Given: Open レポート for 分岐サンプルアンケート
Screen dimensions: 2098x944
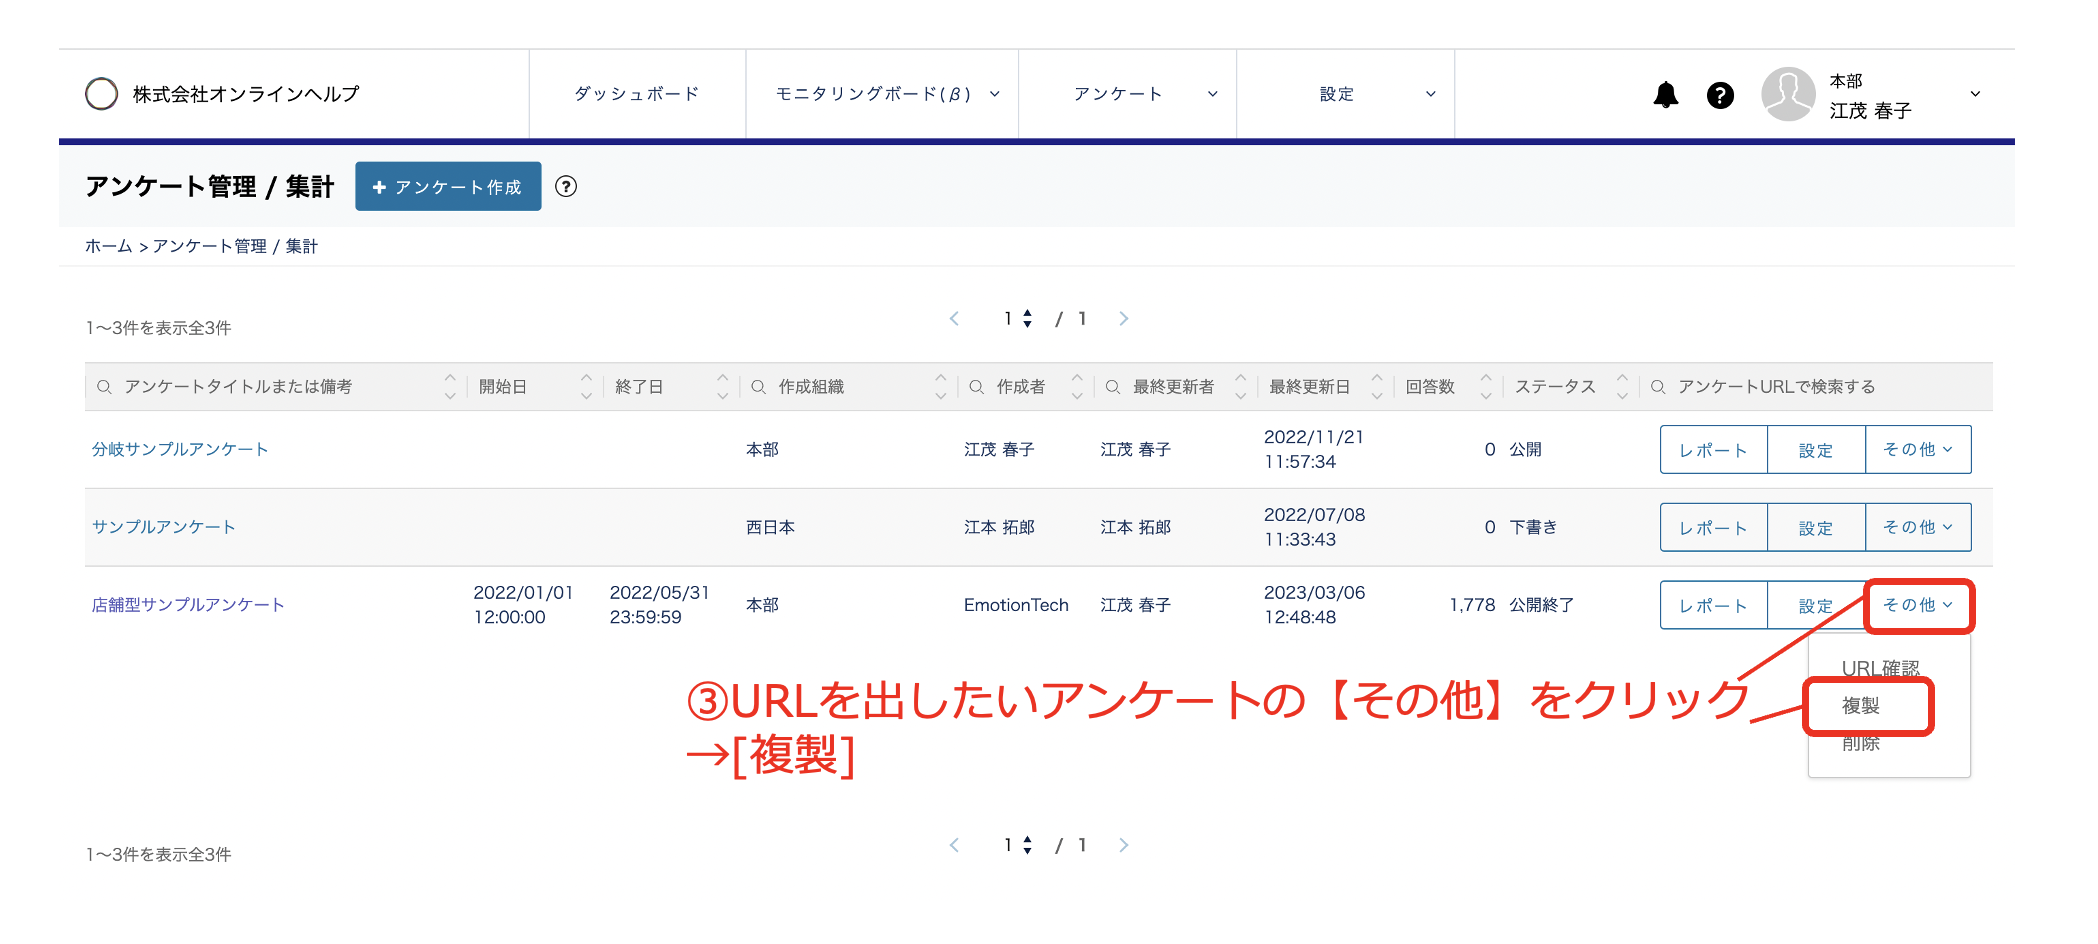Looking at the screenshot, I should pos(1713,450).
